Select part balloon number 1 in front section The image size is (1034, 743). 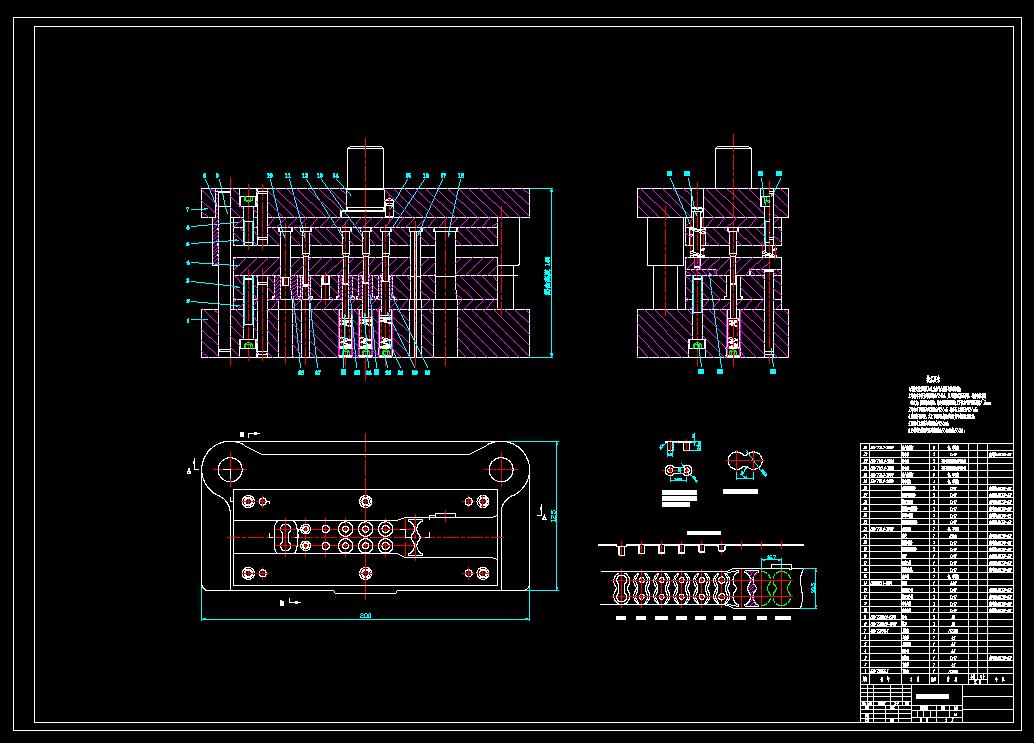point(188,321)
